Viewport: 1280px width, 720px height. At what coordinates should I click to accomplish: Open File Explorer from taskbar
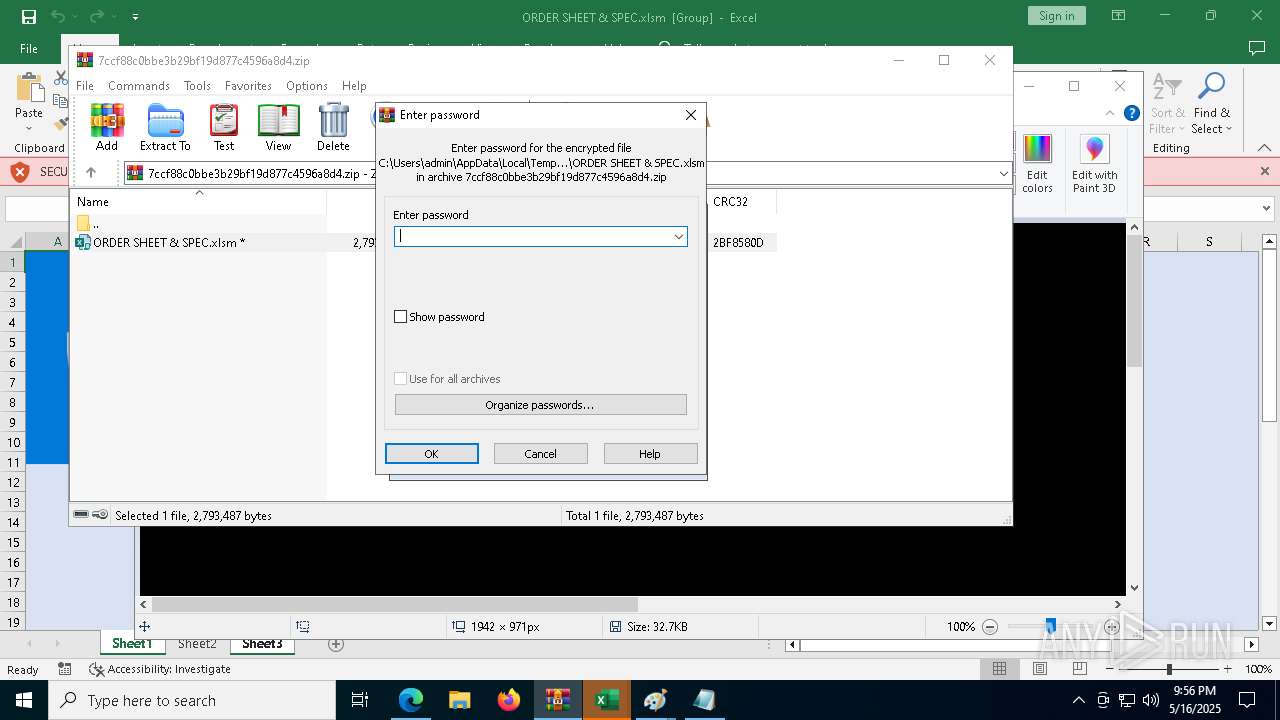[459, 700]
